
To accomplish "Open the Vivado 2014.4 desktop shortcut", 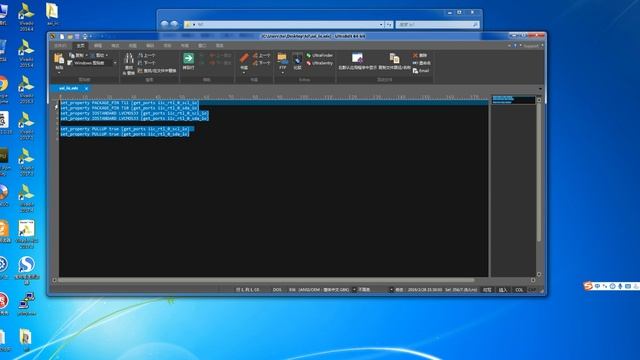I will click(x=26, y=17).
